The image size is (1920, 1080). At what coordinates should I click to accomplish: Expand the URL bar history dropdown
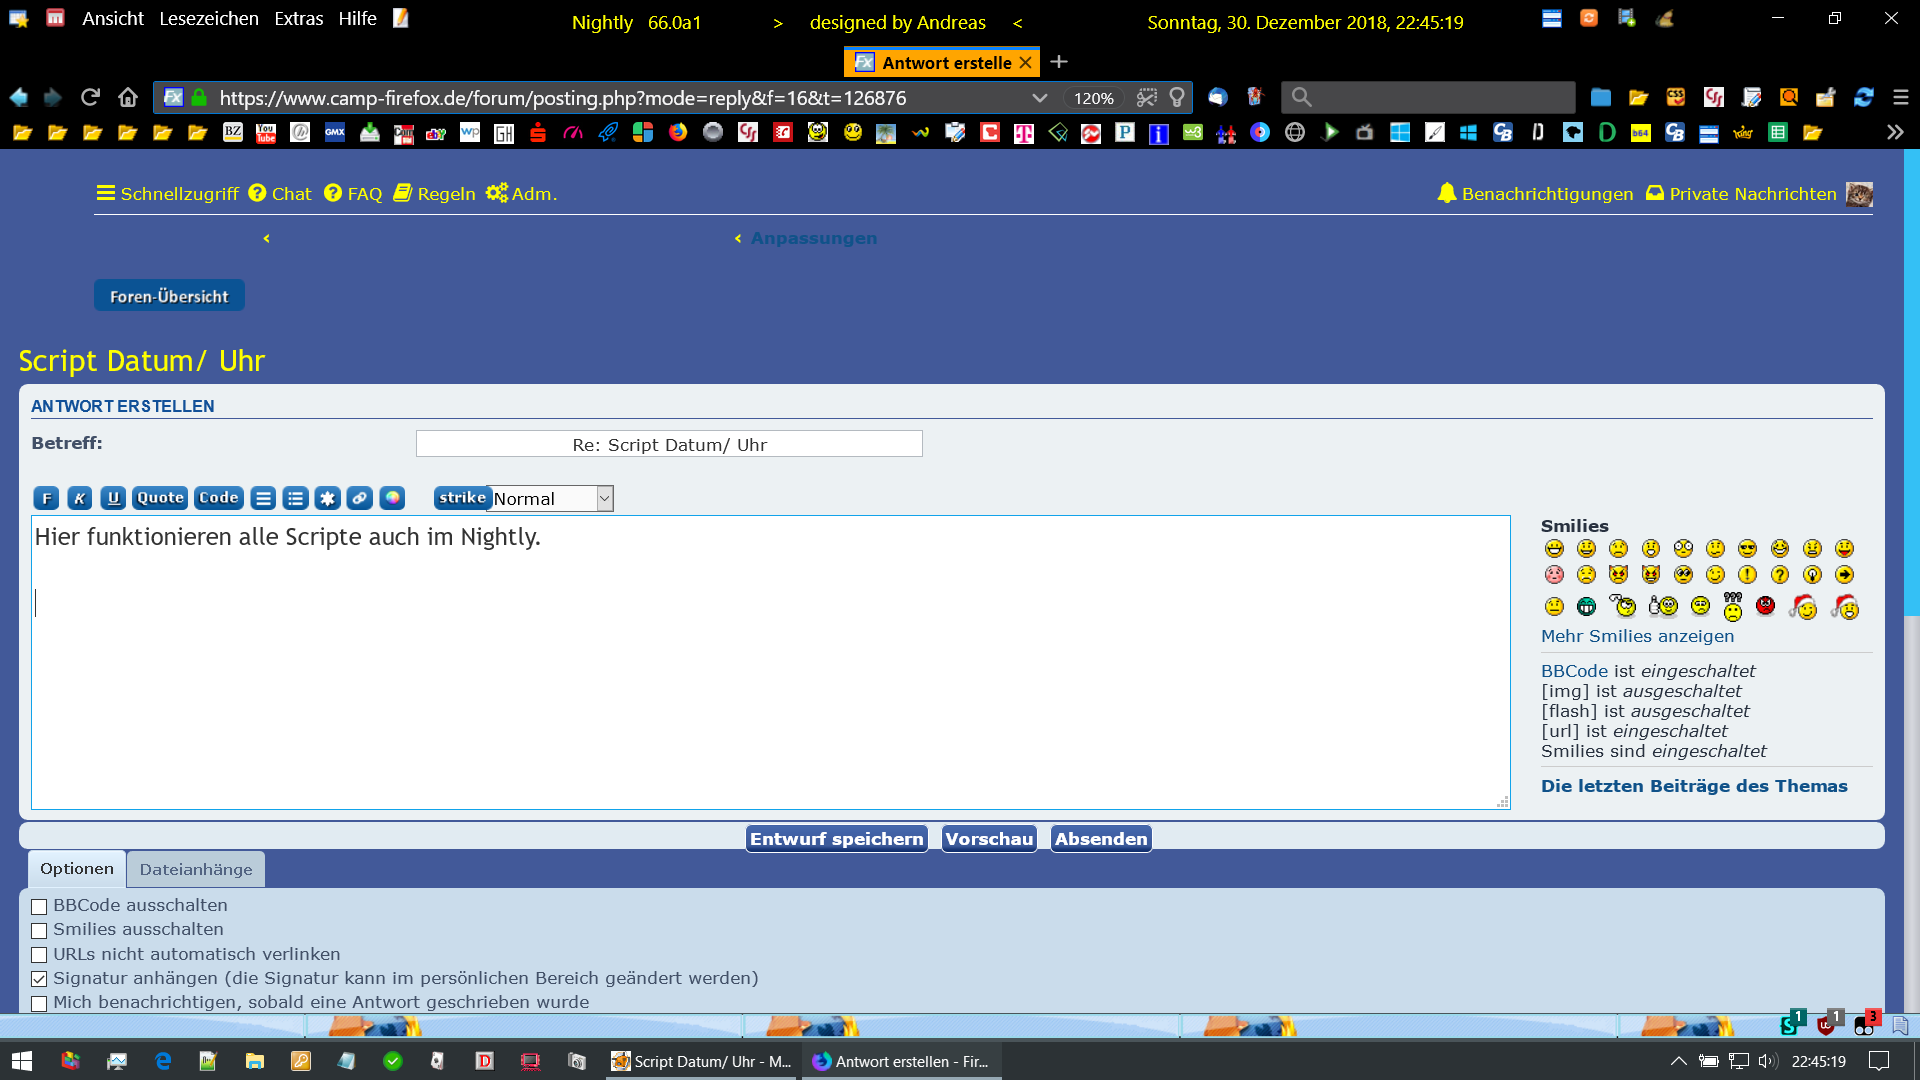tap(1039, 98)
